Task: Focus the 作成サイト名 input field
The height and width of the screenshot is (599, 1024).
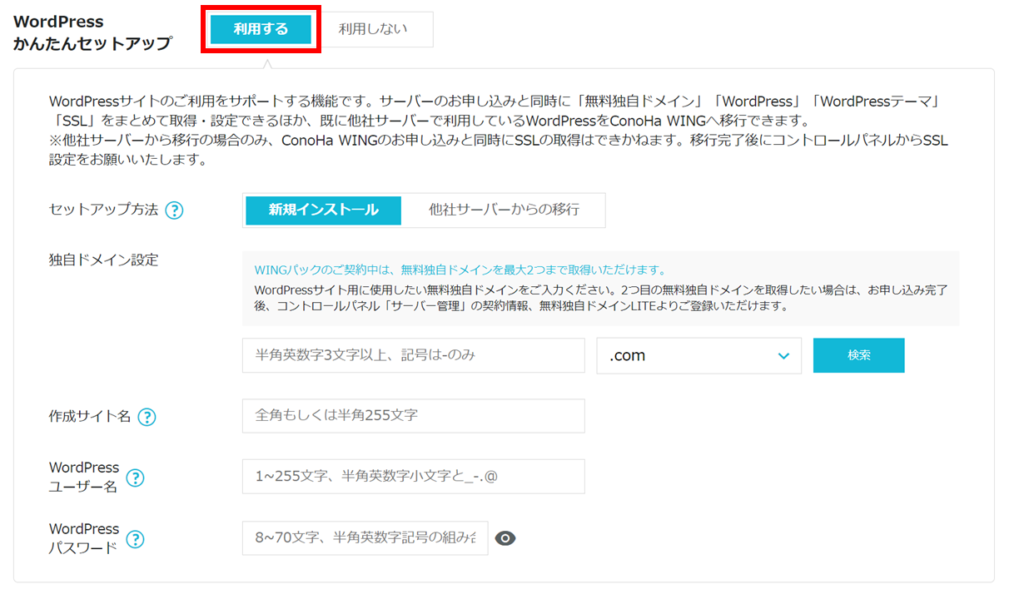Action: click(413, 416)
